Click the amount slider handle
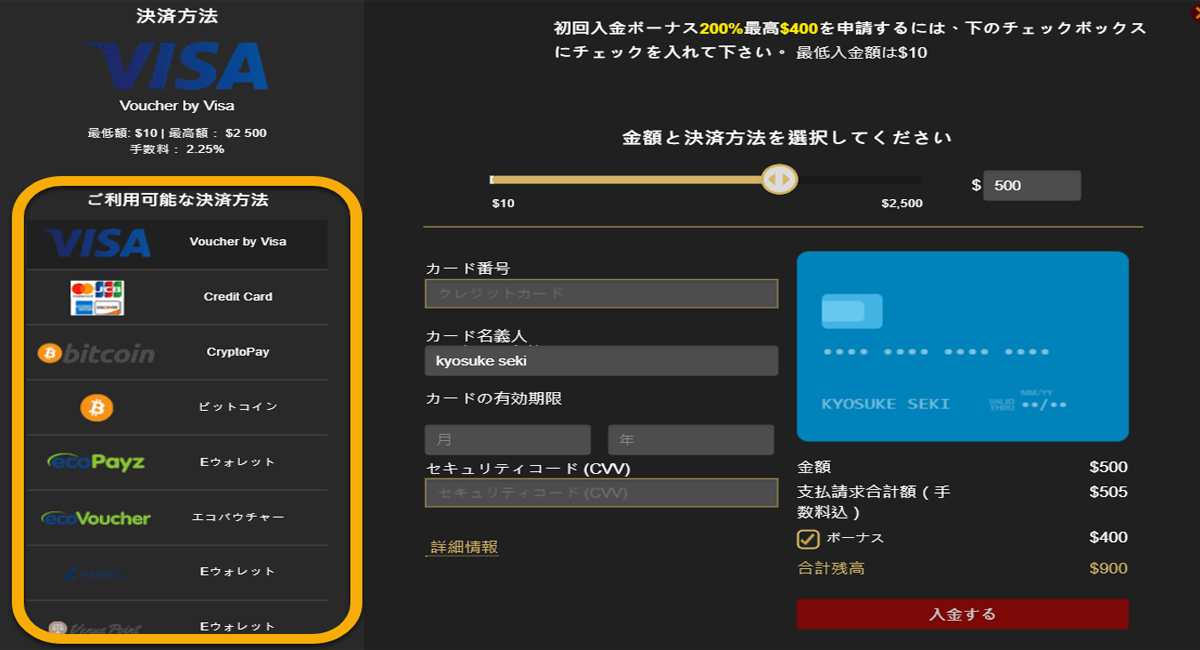 click(x=778, y=180)
